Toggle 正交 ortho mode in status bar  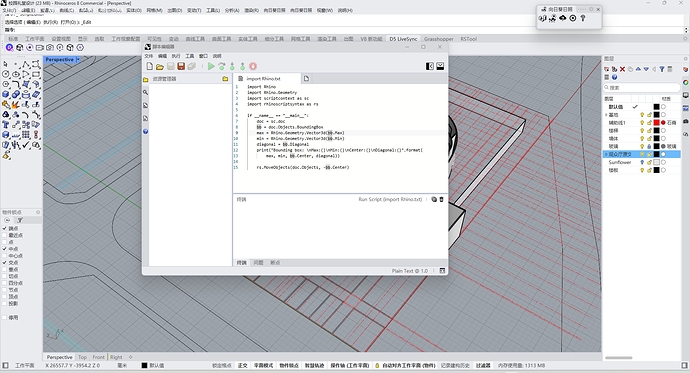click(242, 366)
